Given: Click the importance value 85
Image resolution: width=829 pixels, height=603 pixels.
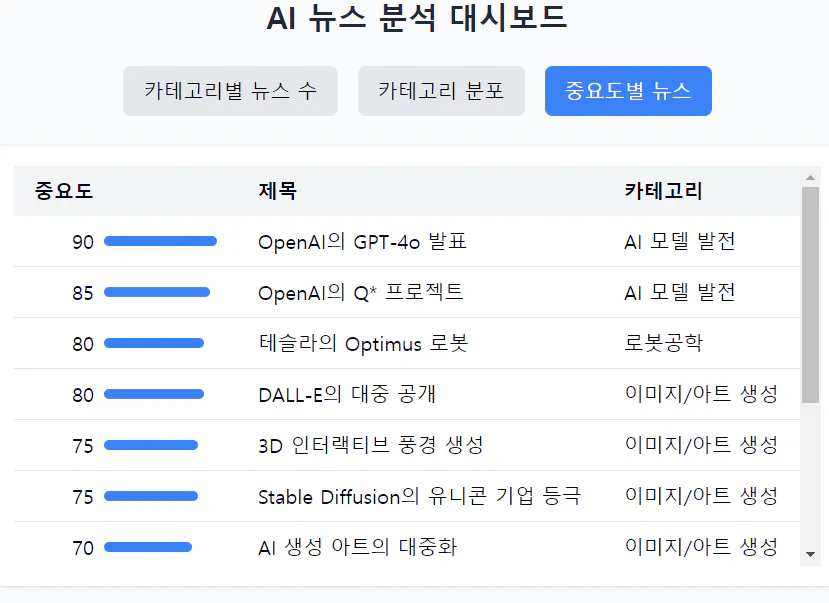Looking at the screenshot, I should (83, 293).
